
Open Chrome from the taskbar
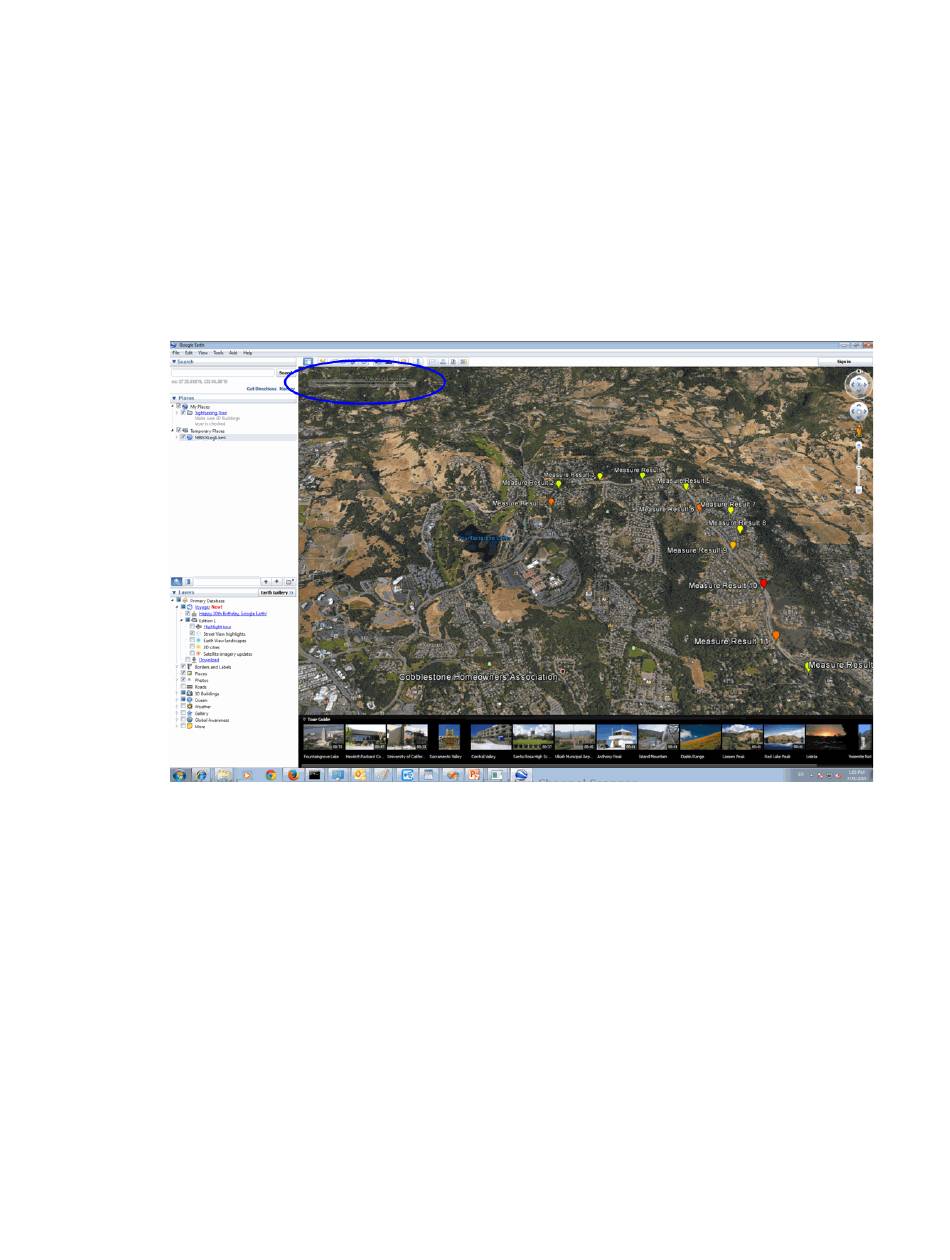click(271, 774)
